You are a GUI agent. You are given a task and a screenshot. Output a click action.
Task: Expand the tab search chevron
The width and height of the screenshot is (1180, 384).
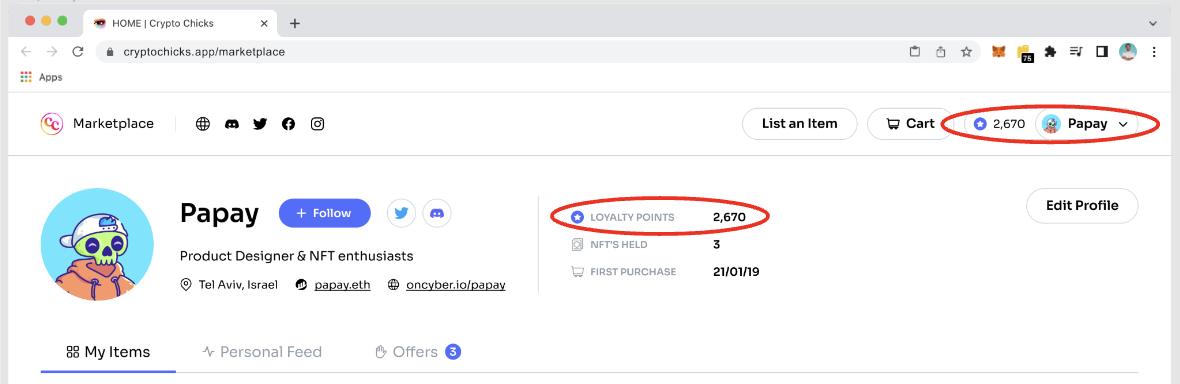click(x=1153, y=23)
